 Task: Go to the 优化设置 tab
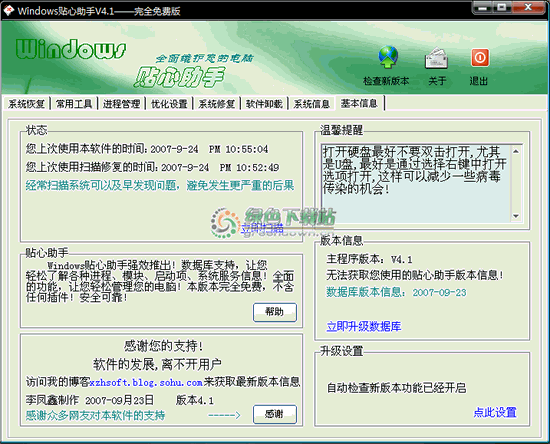[169, 104]
